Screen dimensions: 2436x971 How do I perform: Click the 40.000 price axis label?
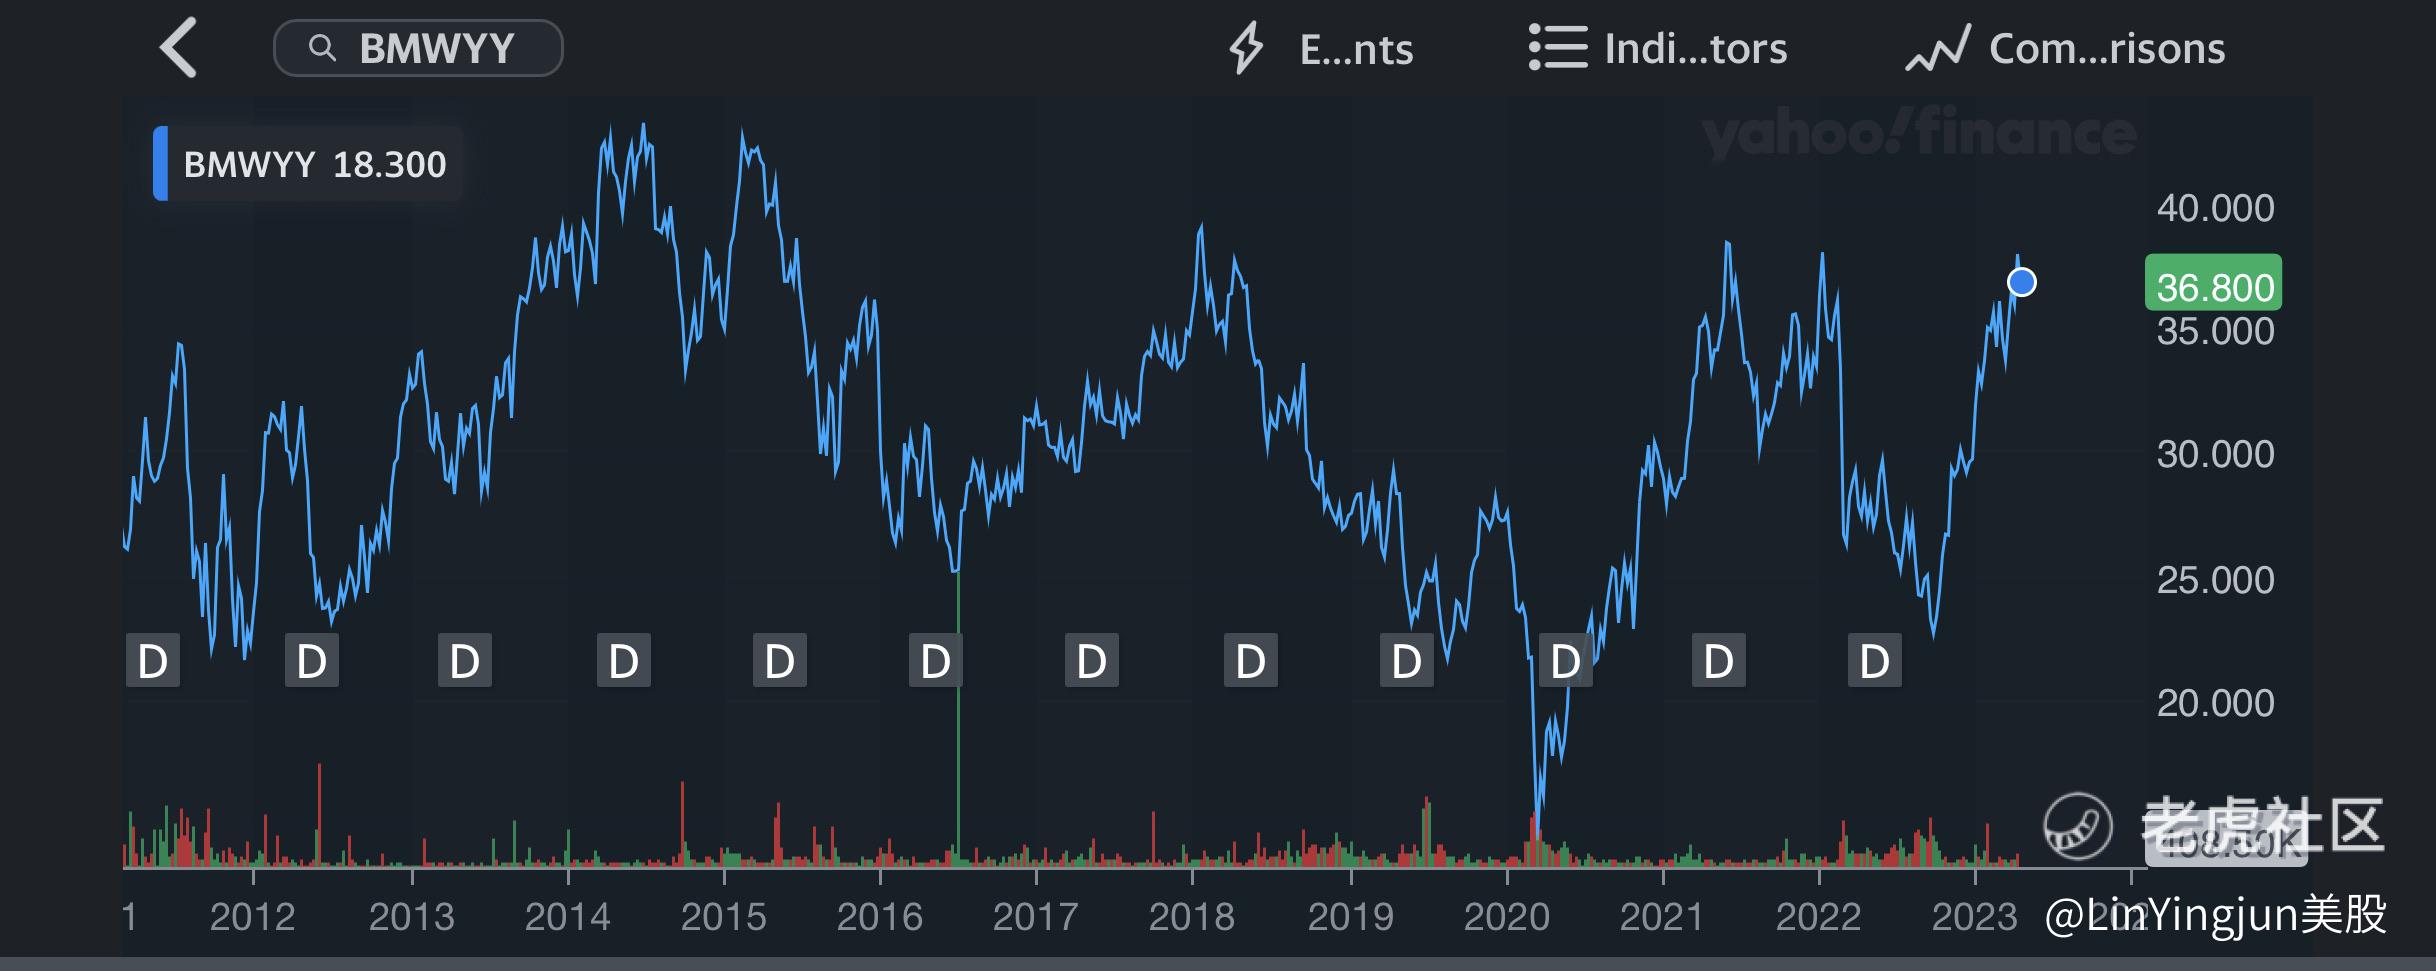[x=2215, y=208]
